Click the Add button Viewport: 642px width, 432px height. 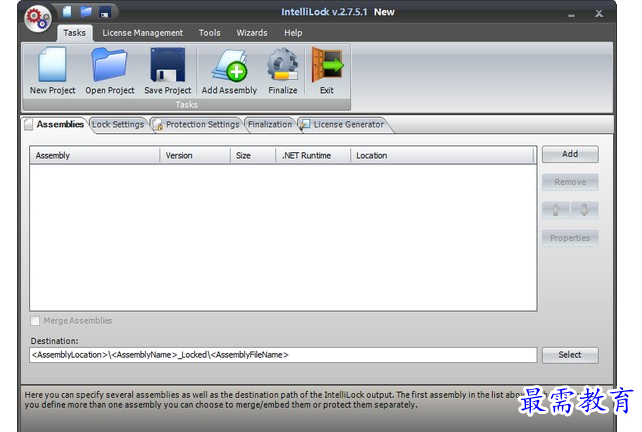pyautogui.click(x=570, y=154)
